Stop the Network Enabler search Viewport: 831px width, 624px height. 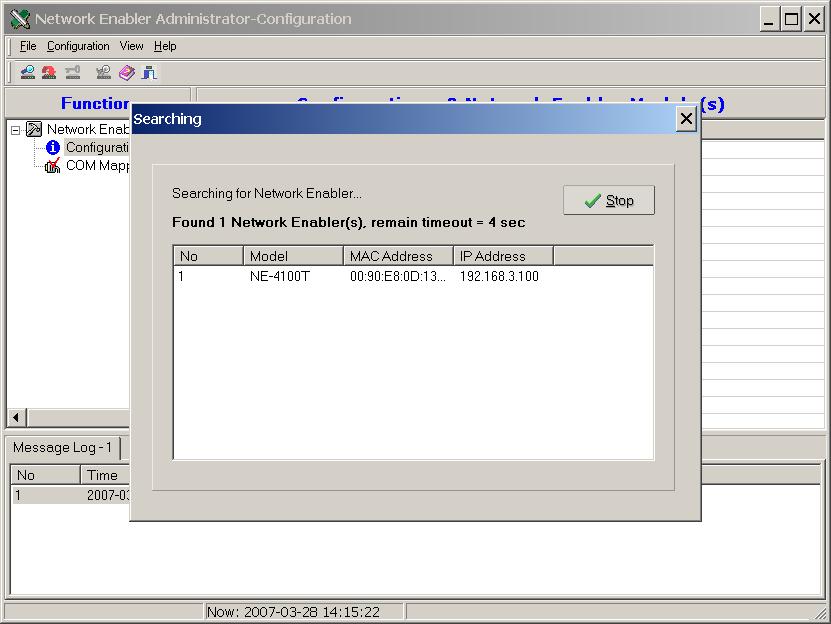(608, 200)
